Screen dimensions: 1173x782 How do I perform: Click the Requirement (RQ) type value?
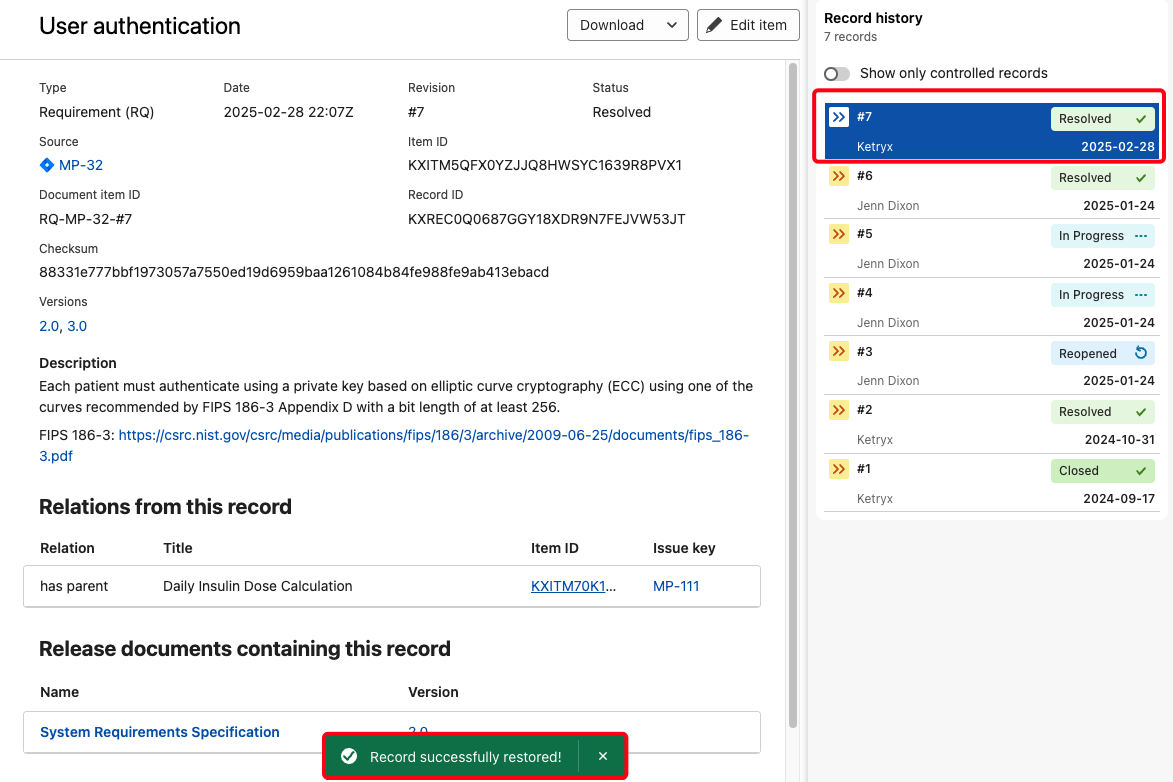(x=97, y=112)
